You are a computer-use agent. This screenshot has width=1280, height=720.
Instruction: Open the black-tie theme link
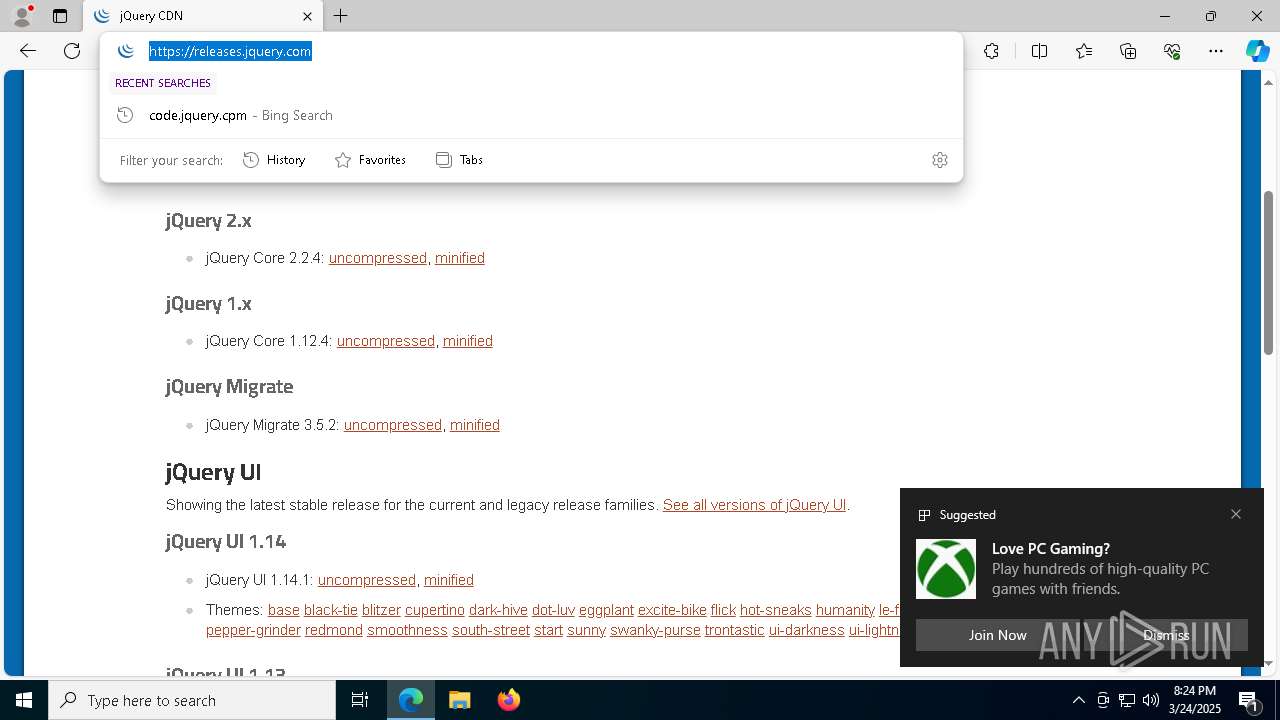pos(331,610)
